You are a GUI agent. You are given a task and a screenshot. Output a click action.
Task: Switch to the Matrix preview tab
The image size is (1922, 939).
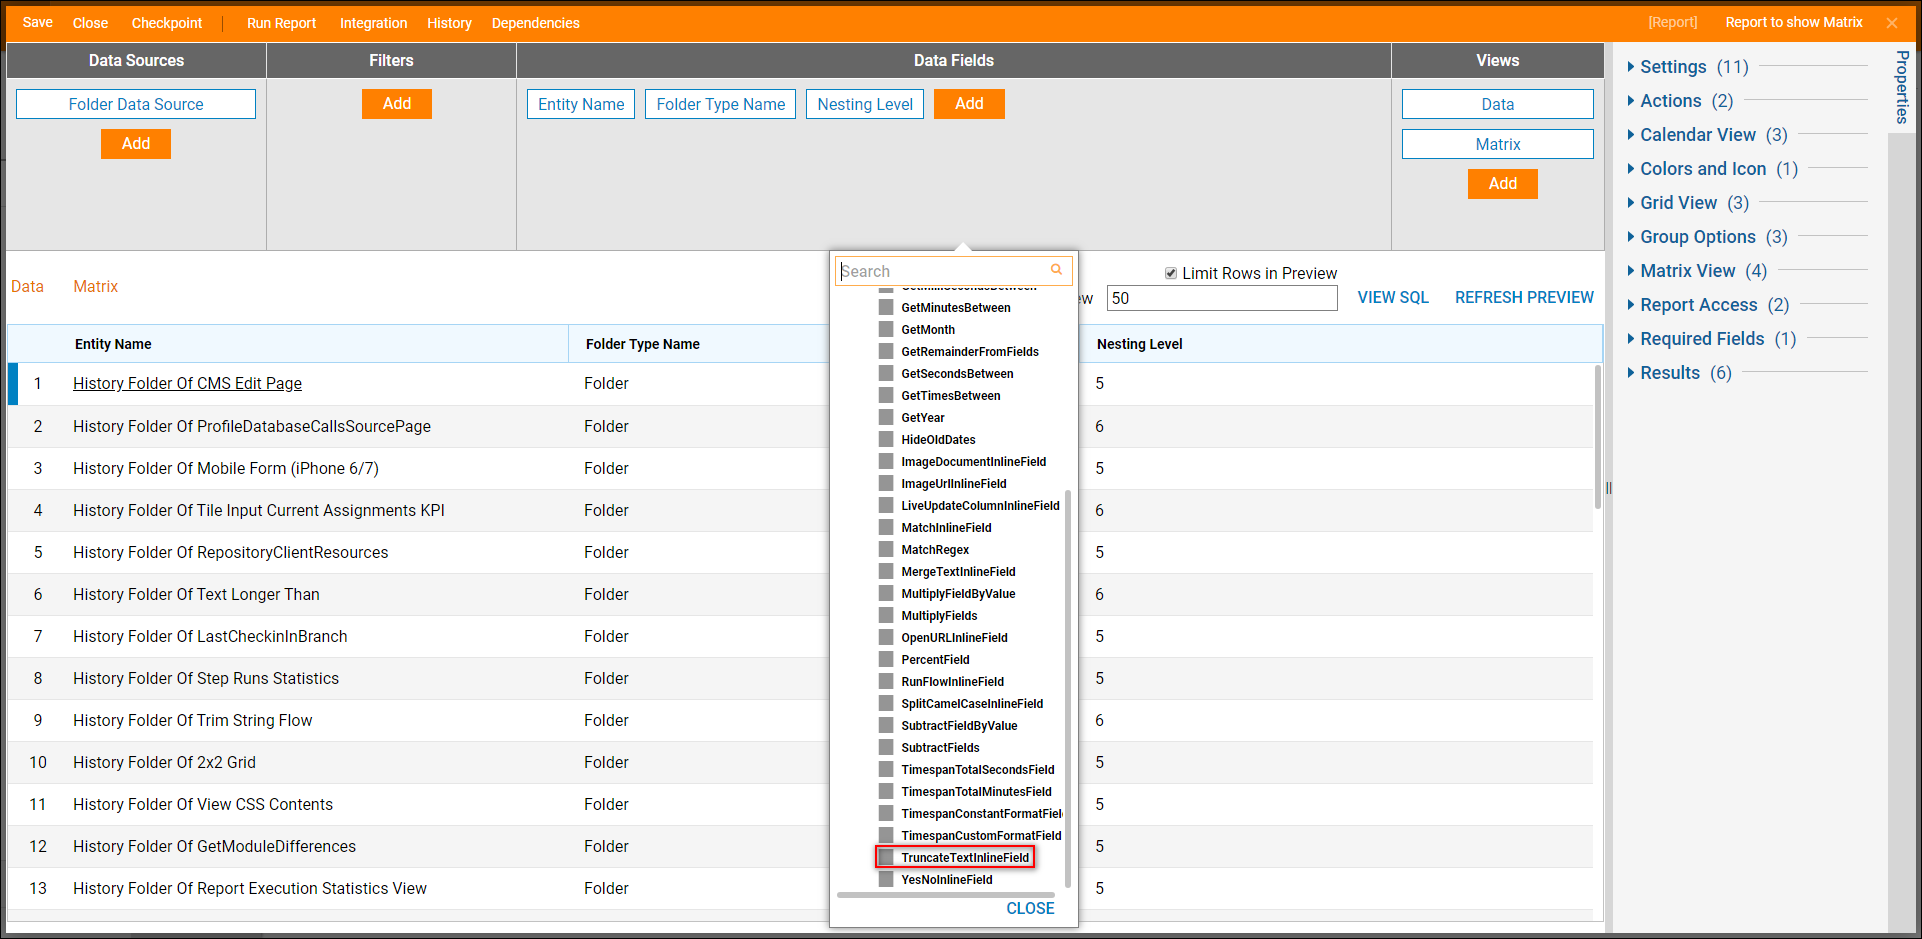click(x=95, y=286)
